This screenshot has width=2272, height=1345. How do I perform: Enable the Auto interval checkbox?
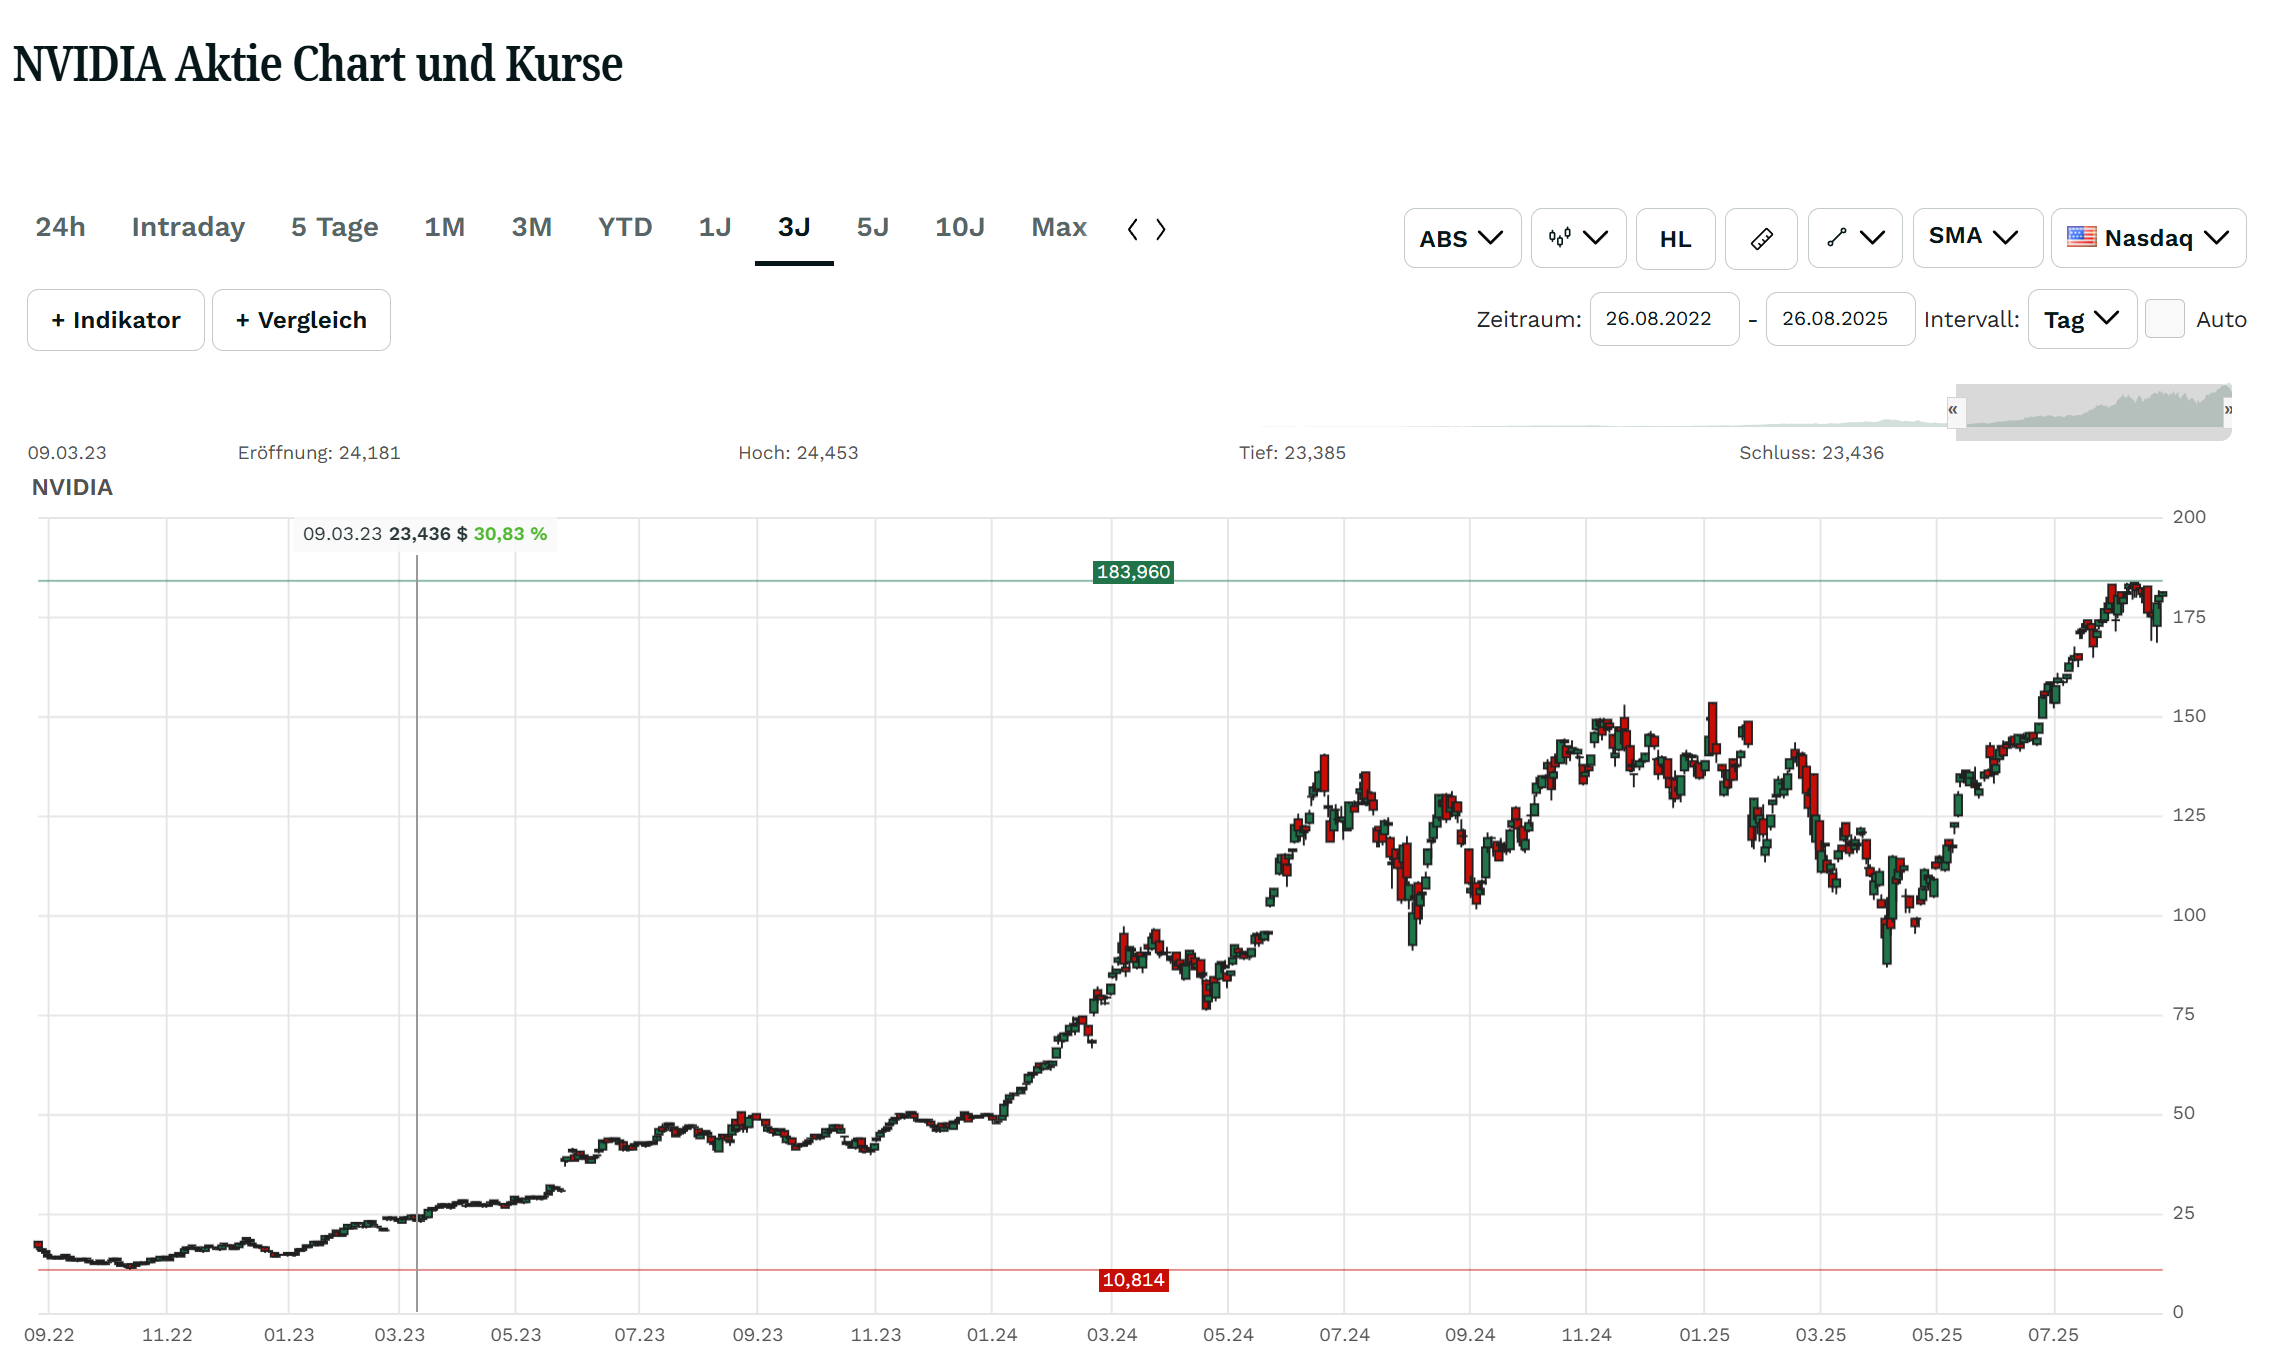[x=2164, y=319]
